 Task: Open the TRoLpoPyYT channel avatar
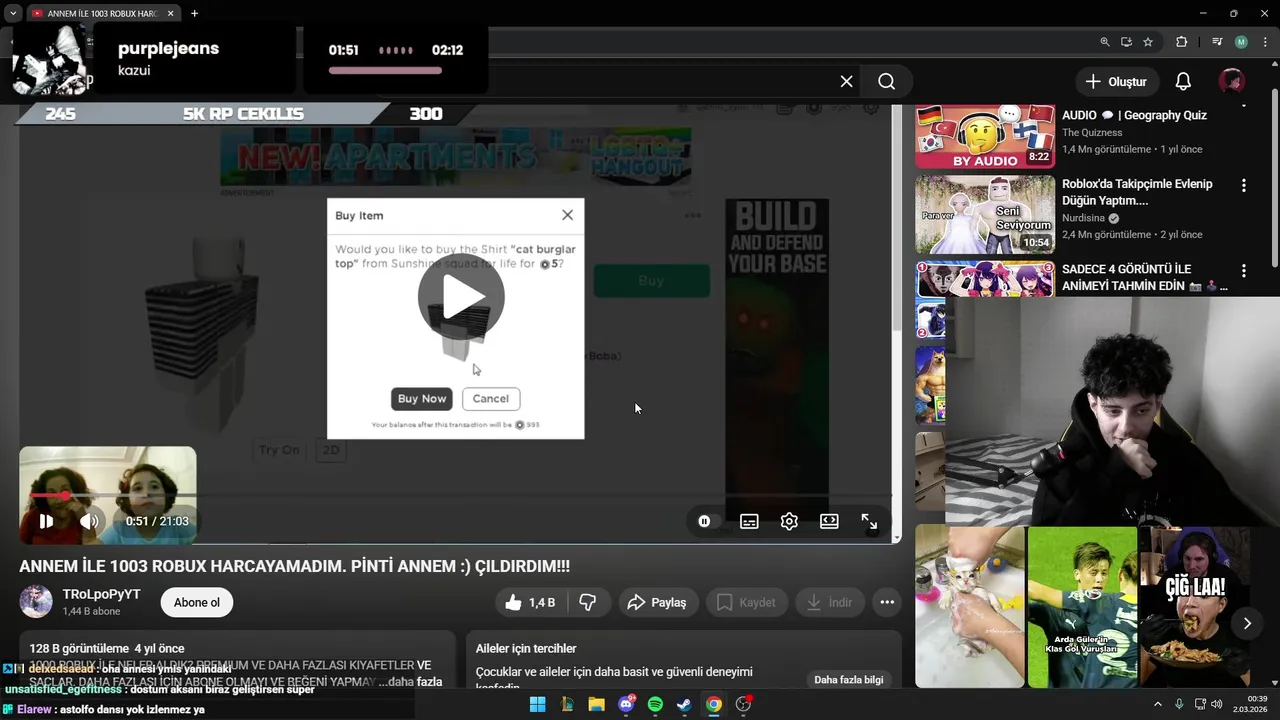36,602
